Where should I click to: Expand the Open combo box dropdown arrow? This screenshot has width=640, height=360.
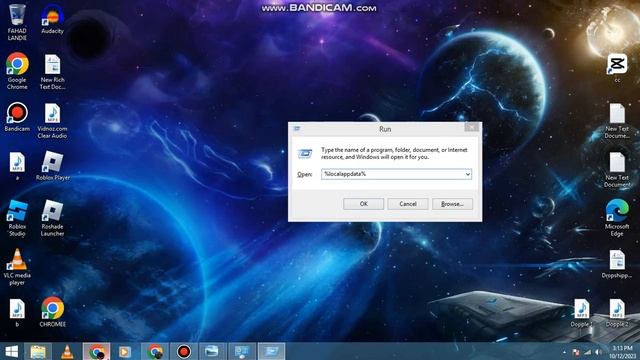pos(468,174)
